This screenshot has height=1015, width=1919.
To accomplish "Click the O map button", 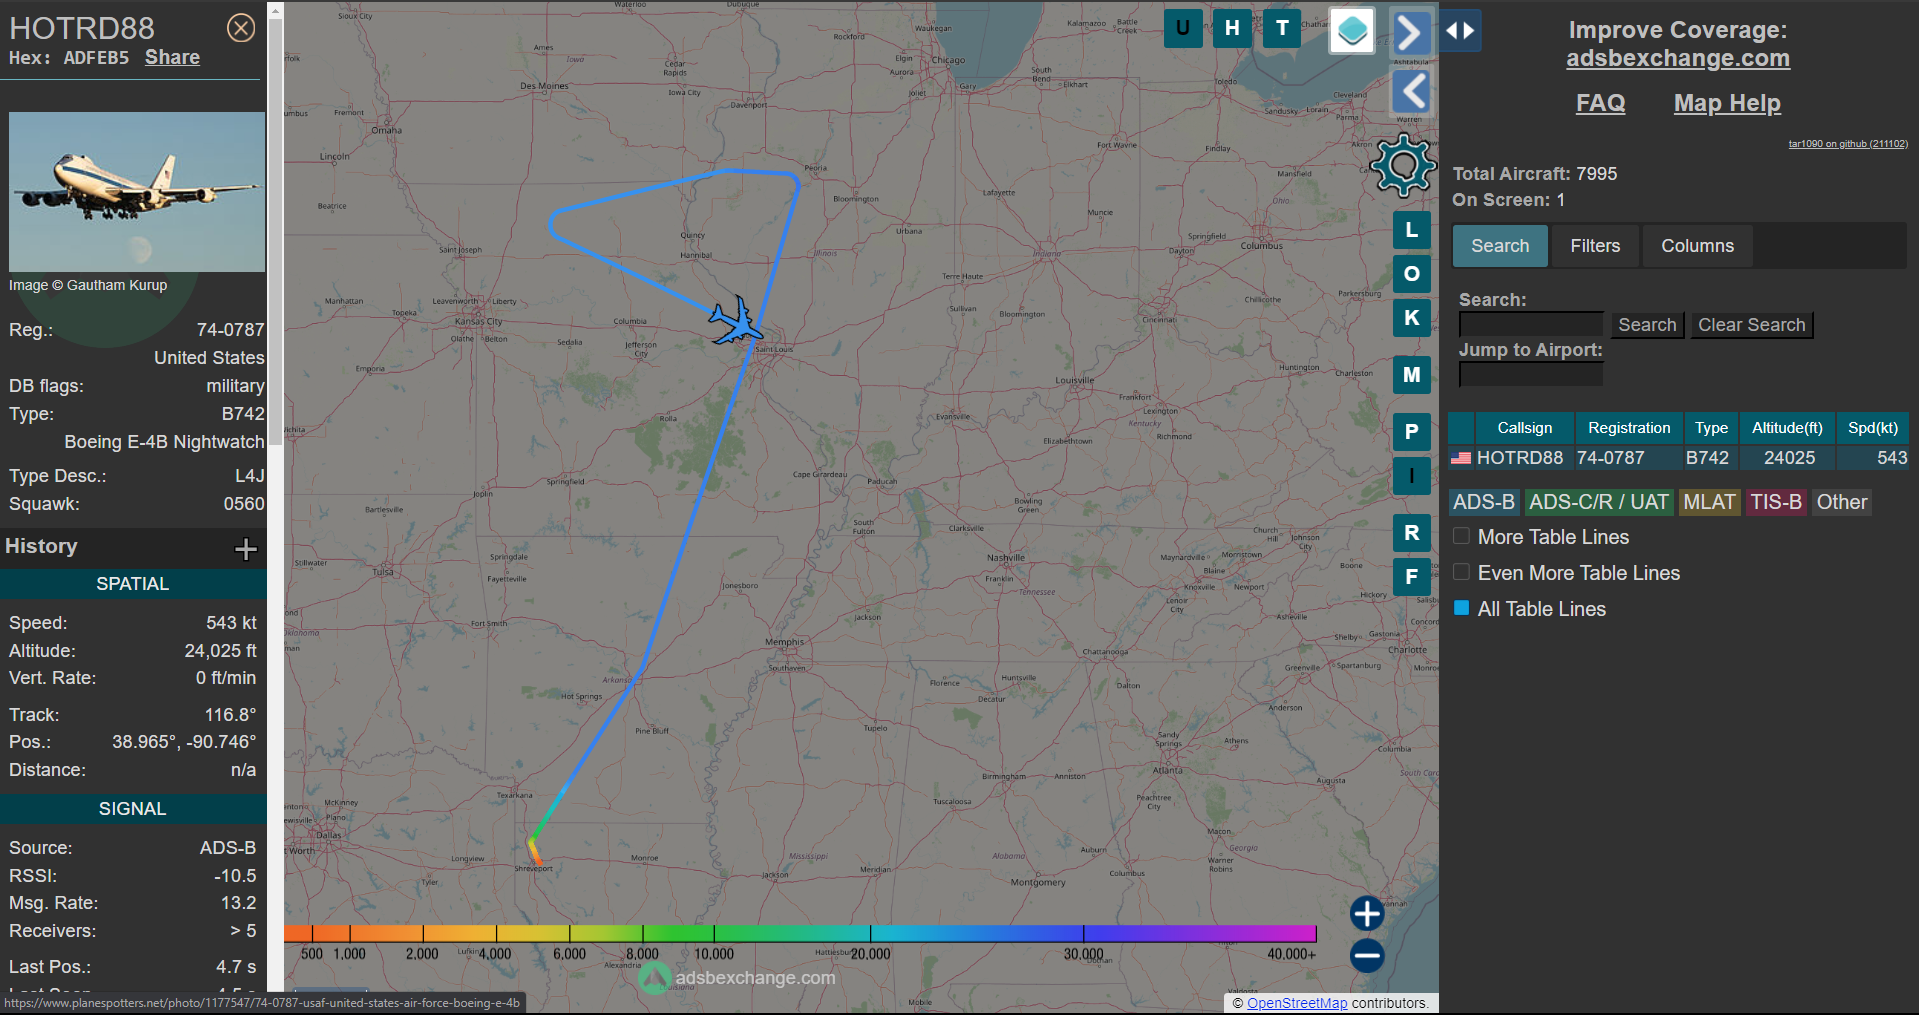I will tap(1412, 274).
